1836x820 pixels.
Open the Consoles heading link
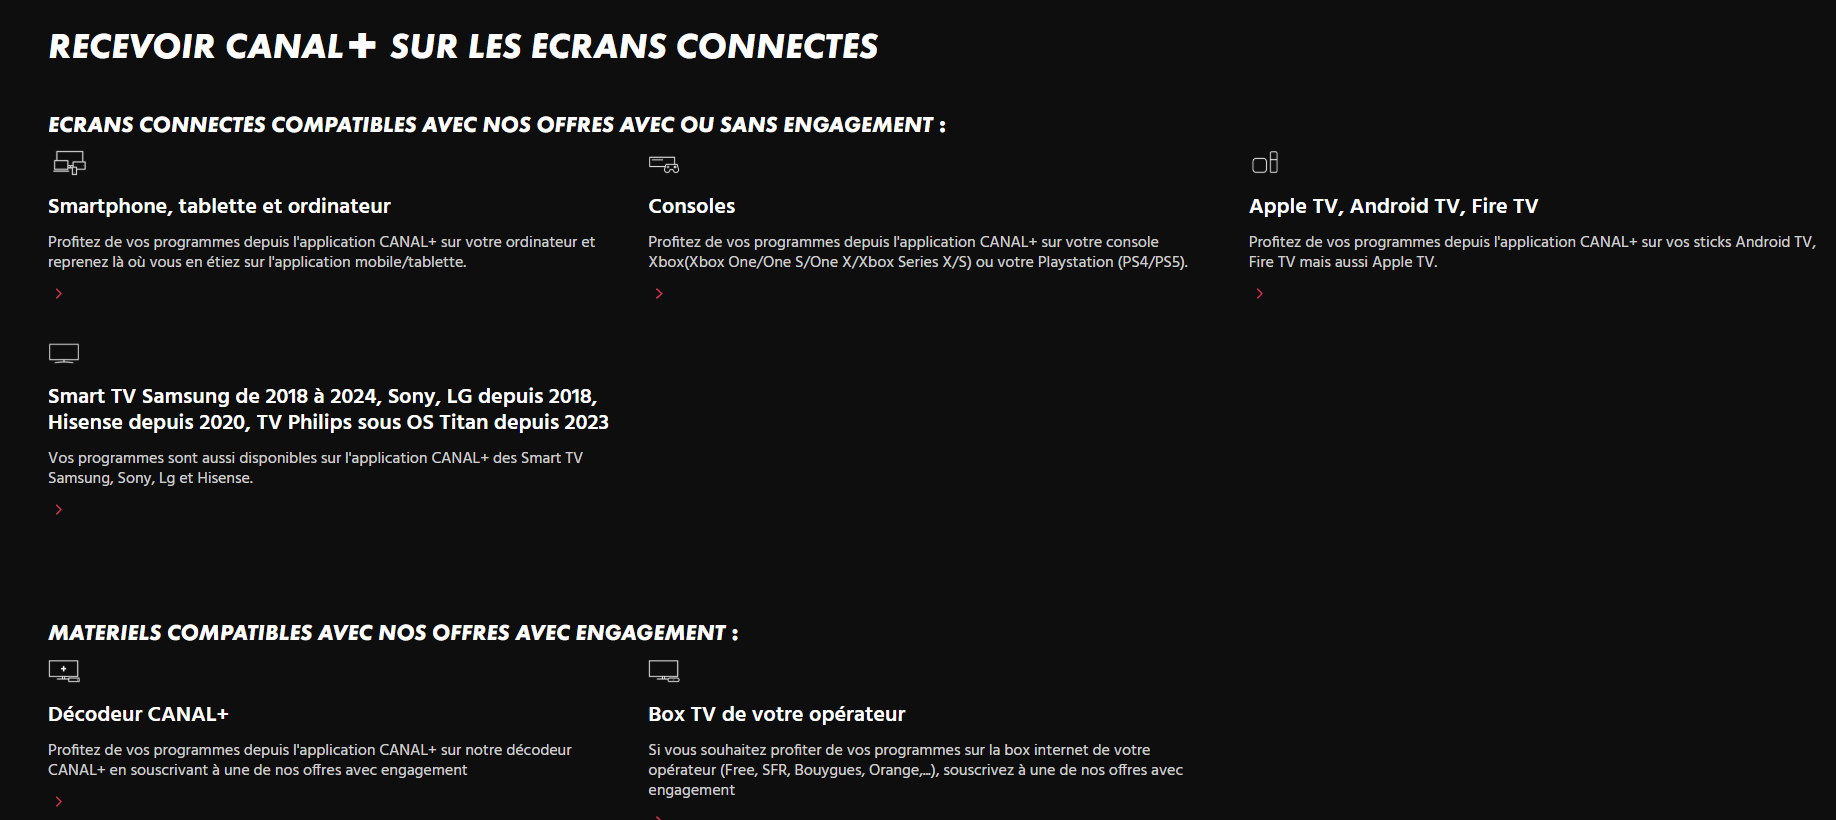click(x=691, y=206)
